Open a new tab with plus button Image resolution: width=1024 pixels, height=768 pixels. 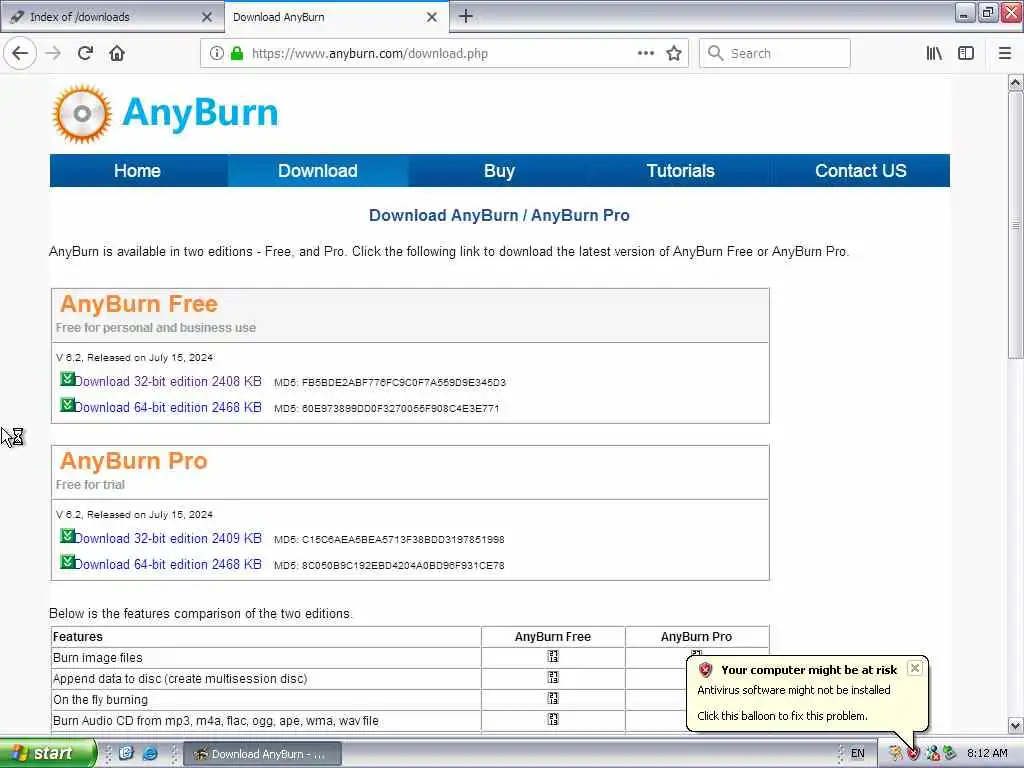tap(466, 16)
